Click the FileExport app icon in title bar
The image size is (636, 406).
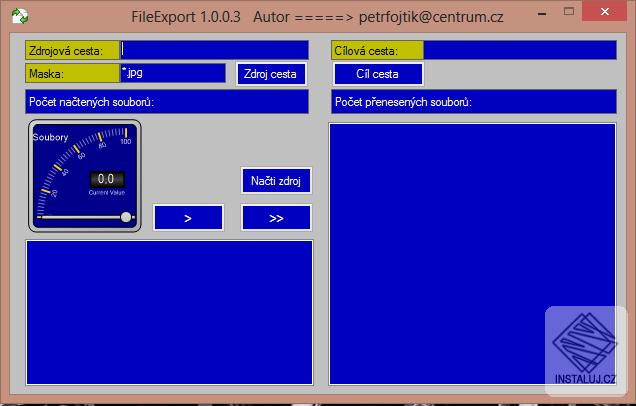19,16
